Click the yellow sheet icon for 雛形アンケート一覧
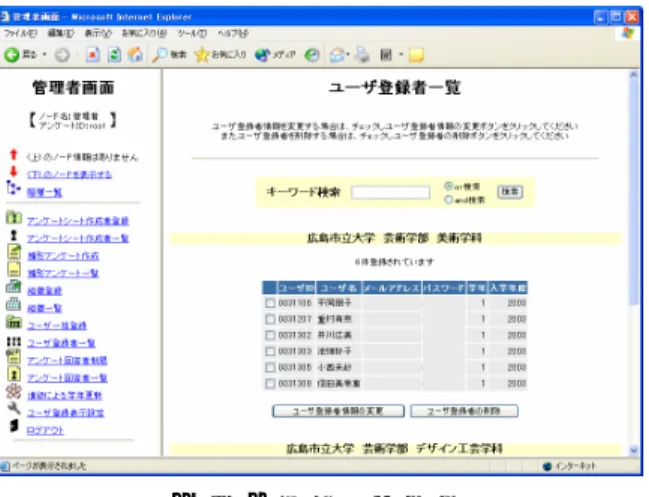Screen dimensions: 649x497 pos(14,269)
